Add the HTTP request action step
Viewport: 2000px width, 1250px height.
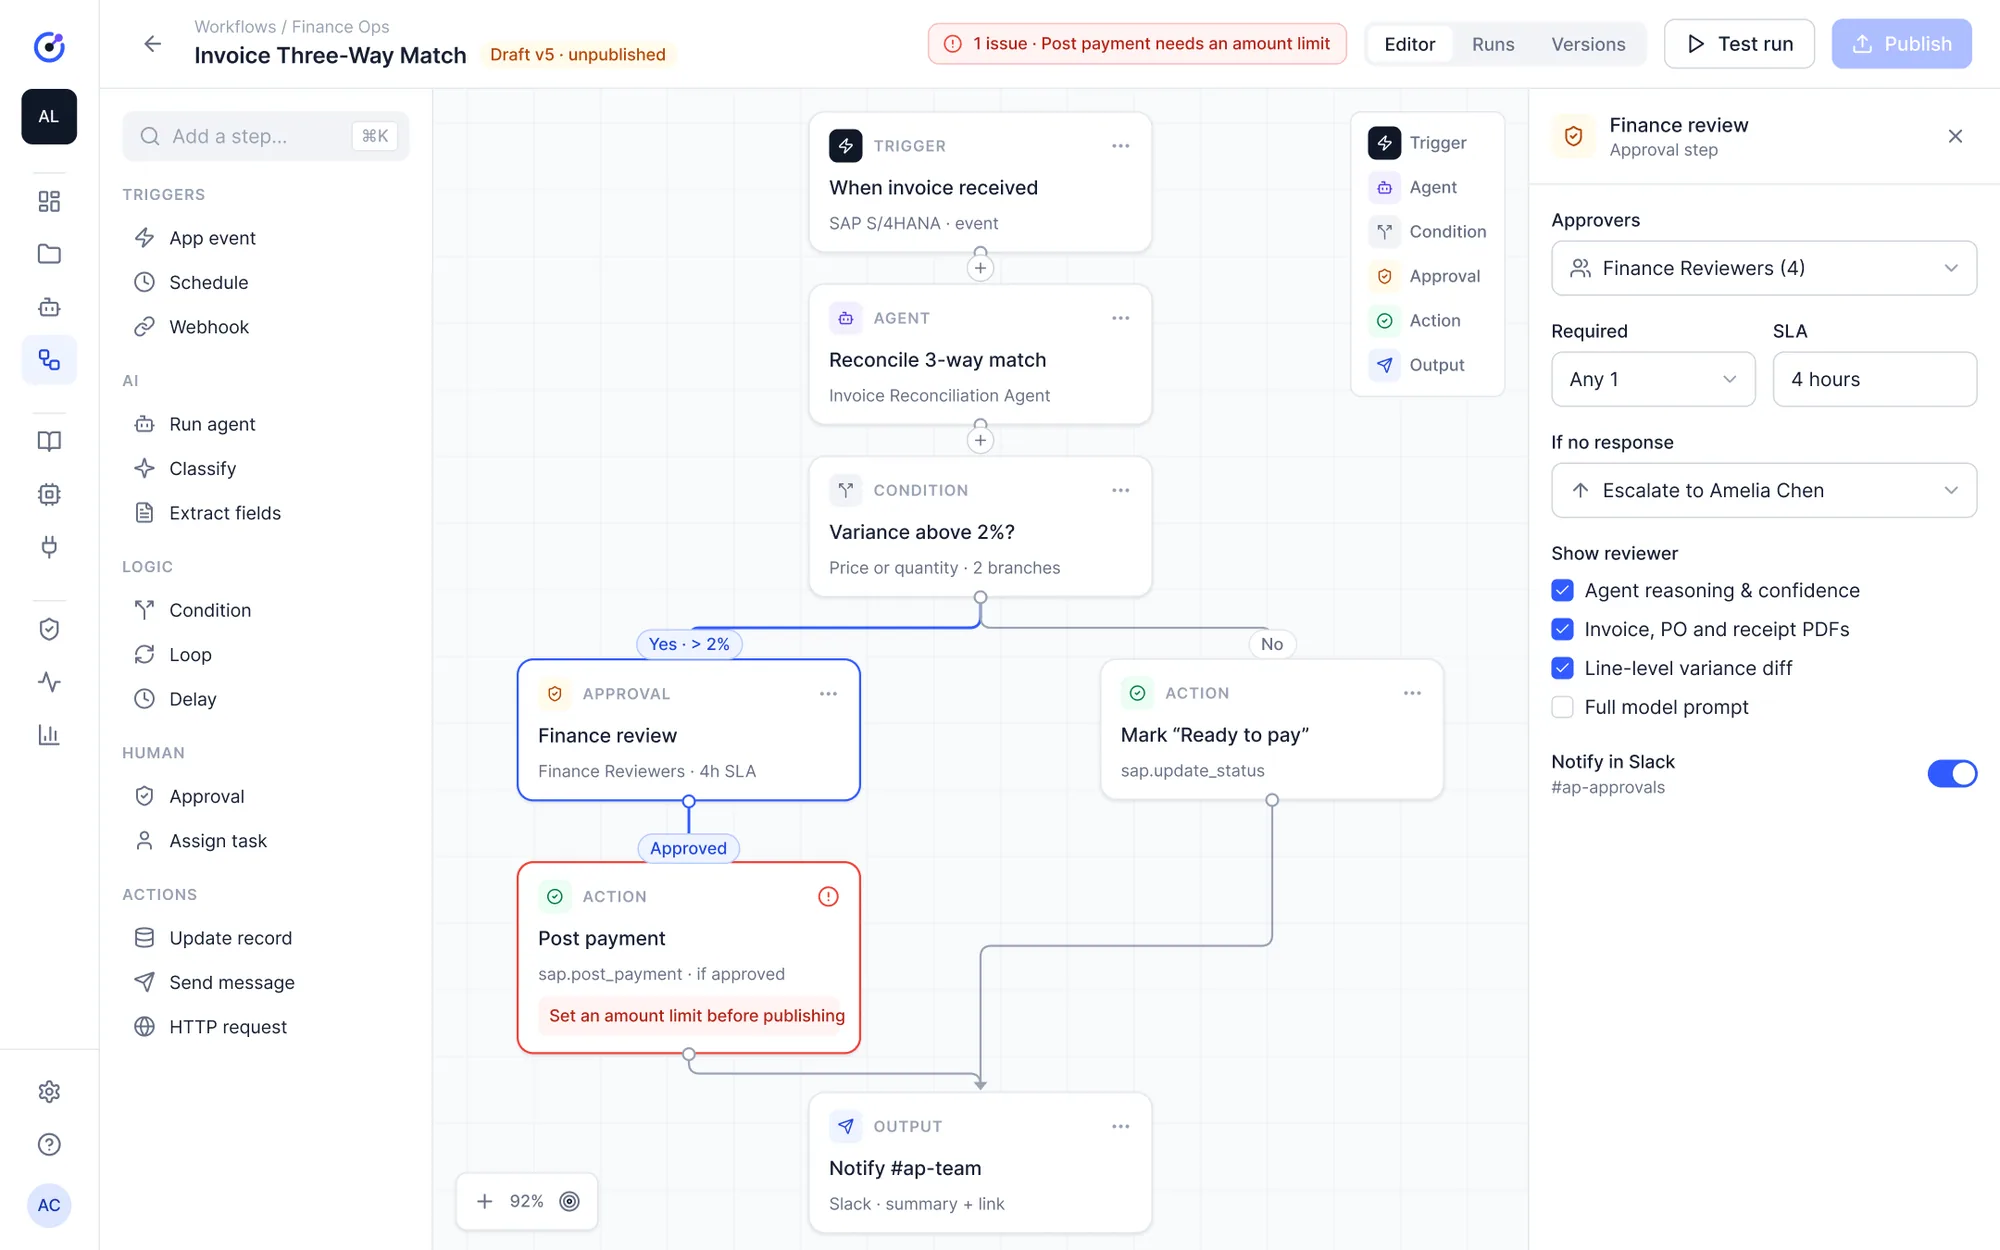click(x=228, y=1027)
